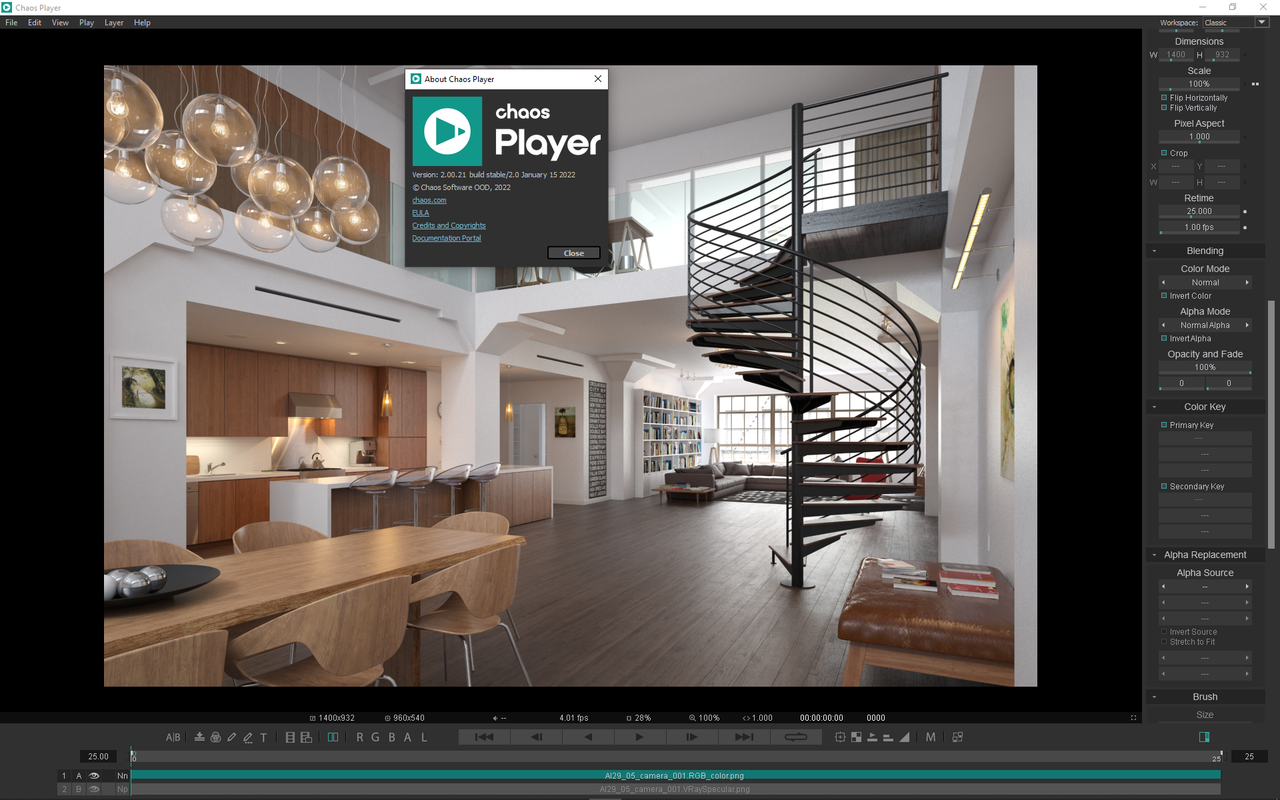
Task: Open the Edit menu
Action: pos(35,22)
